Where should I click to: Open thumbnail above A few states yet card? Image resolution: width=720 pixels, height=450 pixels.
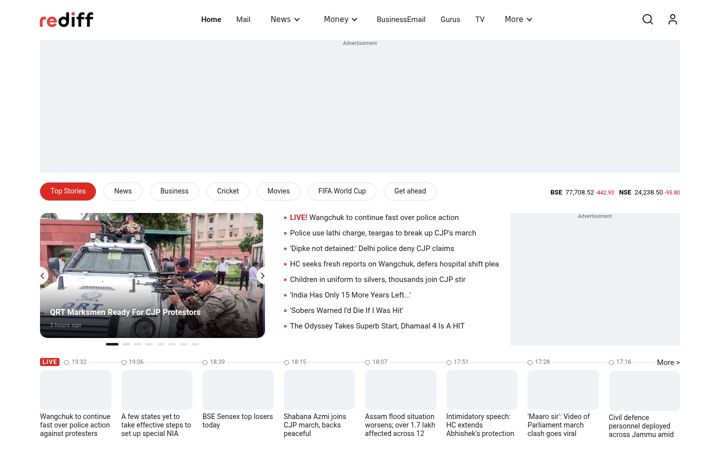pyautogui.click(x=157, y=390)
